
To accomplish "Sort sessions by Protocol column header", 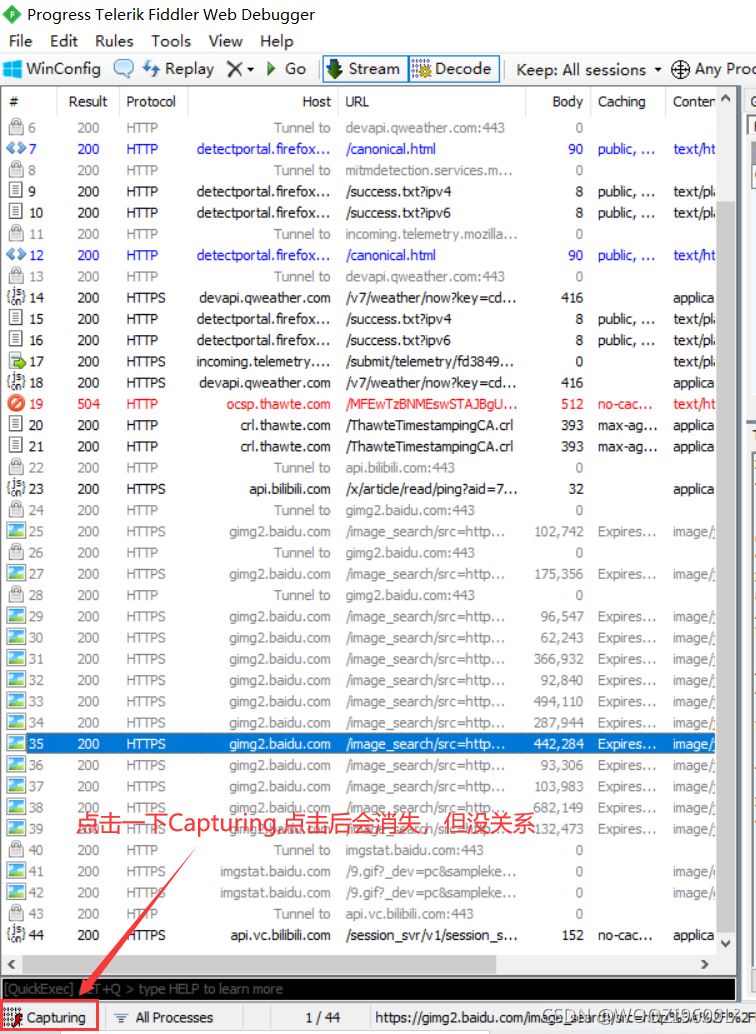I will pos(152,102).
